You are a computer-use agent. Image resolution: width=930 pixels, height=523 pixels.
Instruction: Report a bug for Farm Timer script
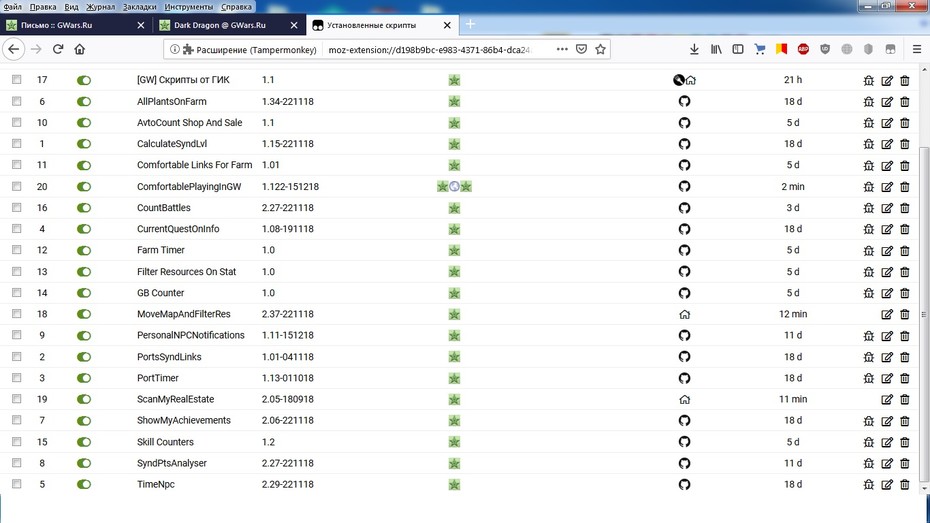(868, 250)
